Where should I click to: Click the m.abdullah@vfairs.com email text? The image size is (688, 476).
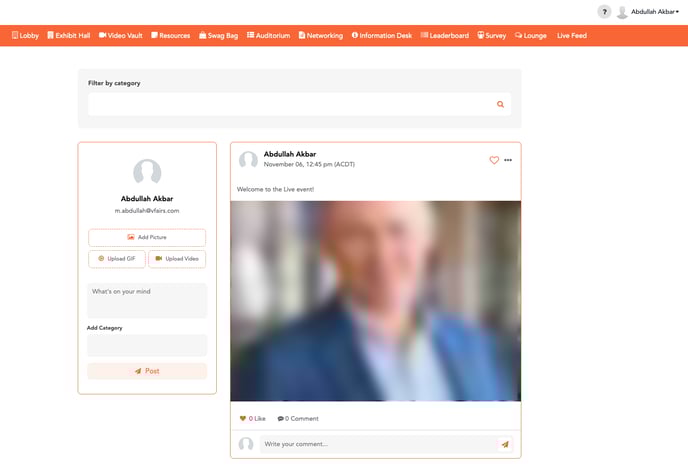(x=147, y=211)
